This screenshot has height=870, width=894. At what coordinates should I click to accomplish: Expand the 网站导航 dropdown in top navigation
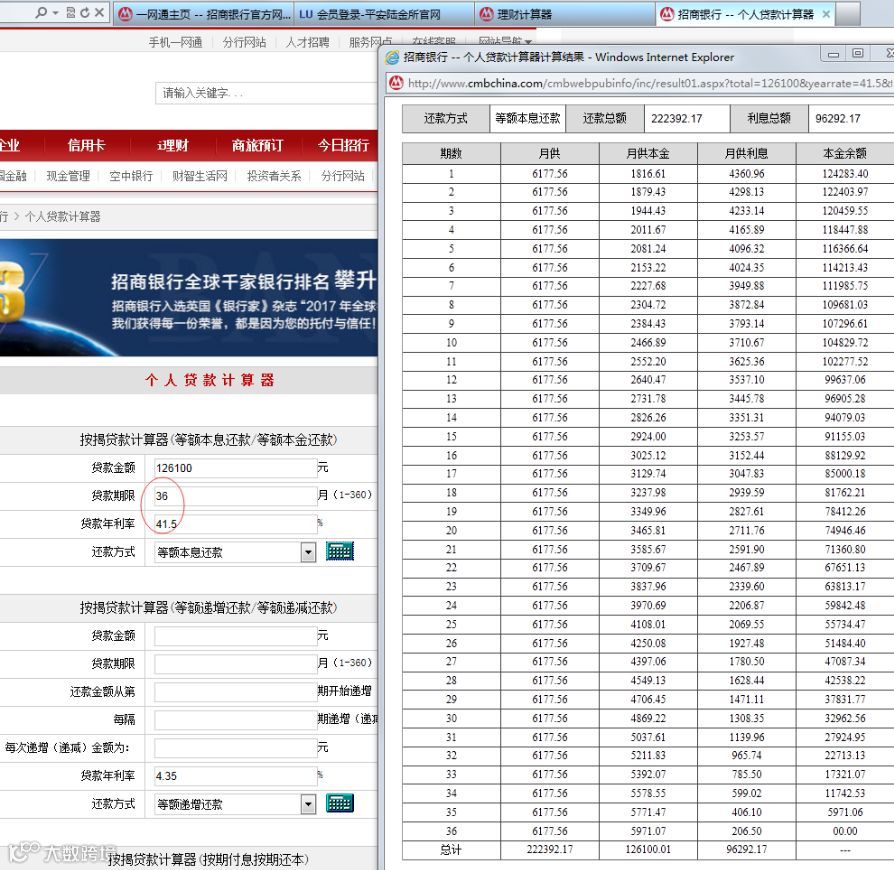pos(527,42)
